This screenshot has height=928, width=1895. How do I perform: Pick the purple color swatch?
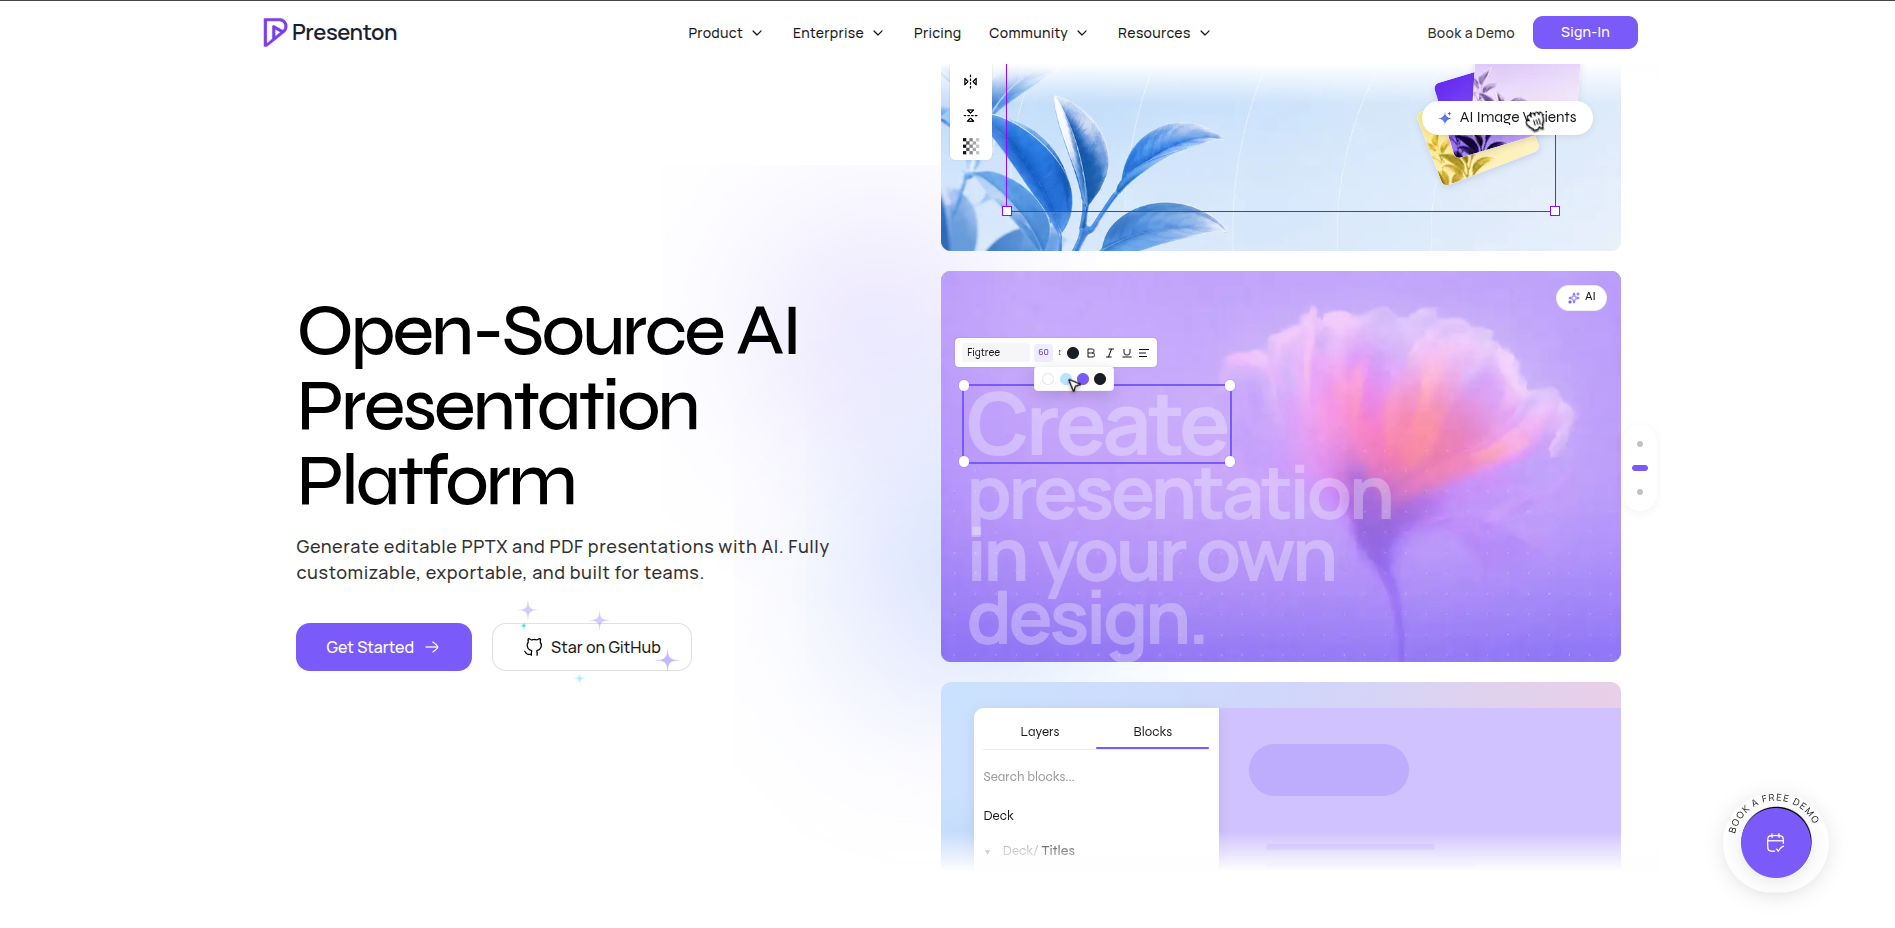[x=1083, y=379]
